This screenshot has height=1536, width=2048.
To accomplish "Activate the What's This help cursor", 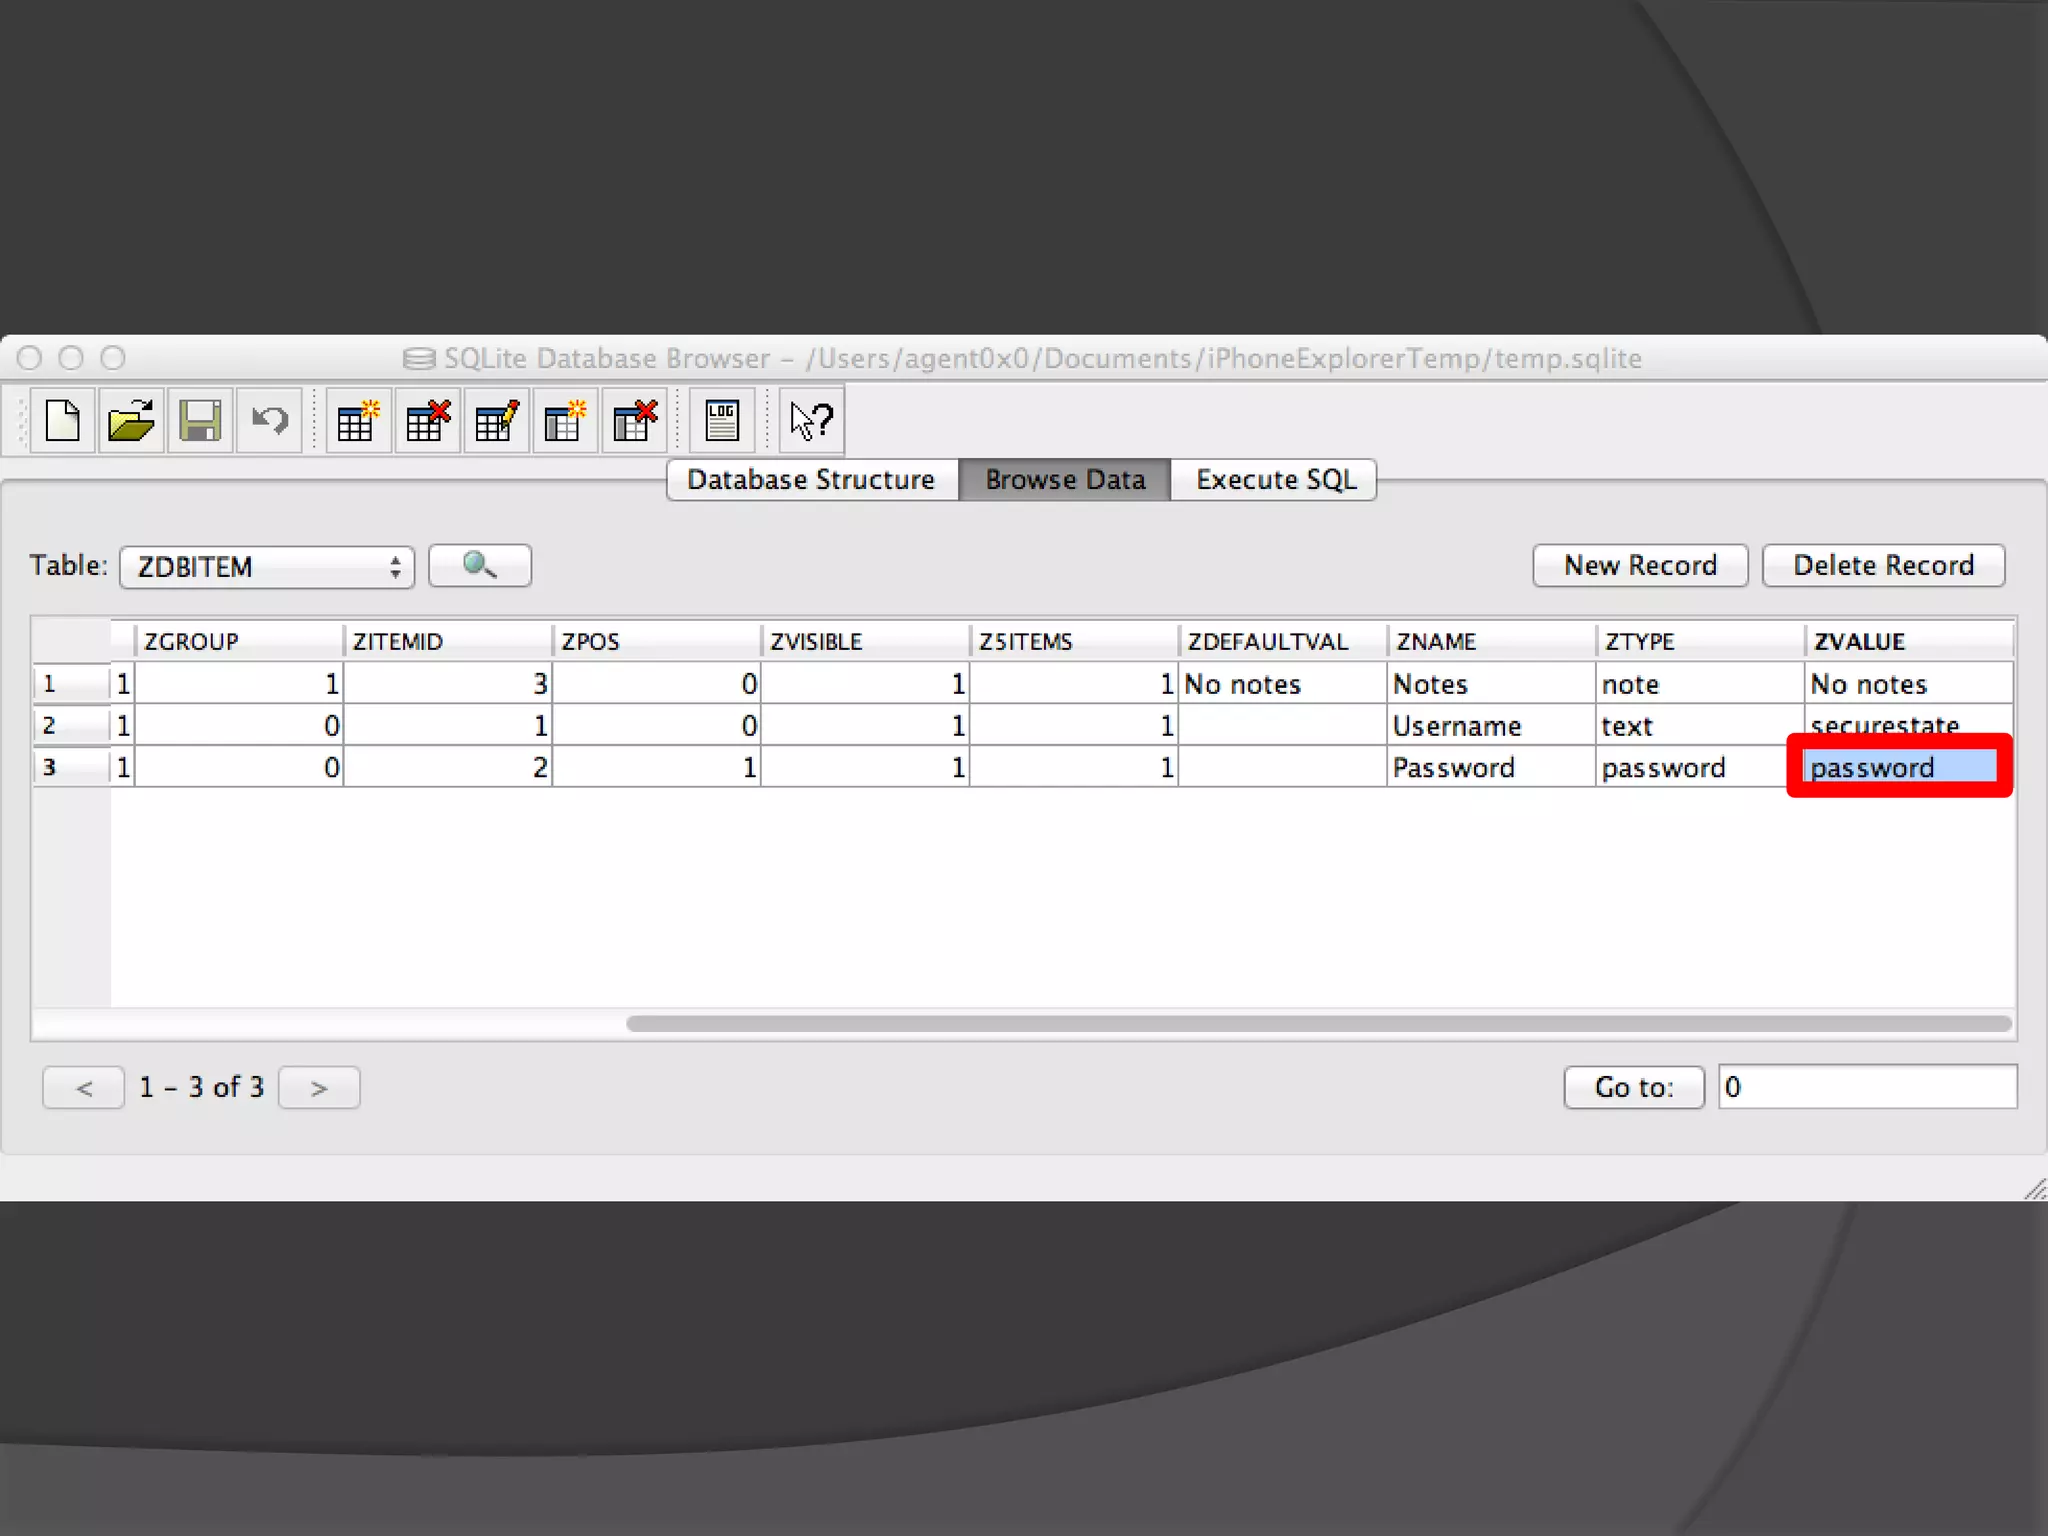I will 810,421.
